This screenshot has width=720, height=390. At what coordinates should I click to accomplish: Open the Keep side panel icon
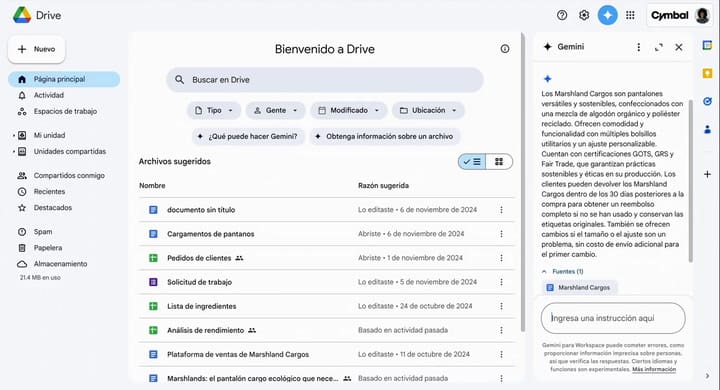(707, 73)
